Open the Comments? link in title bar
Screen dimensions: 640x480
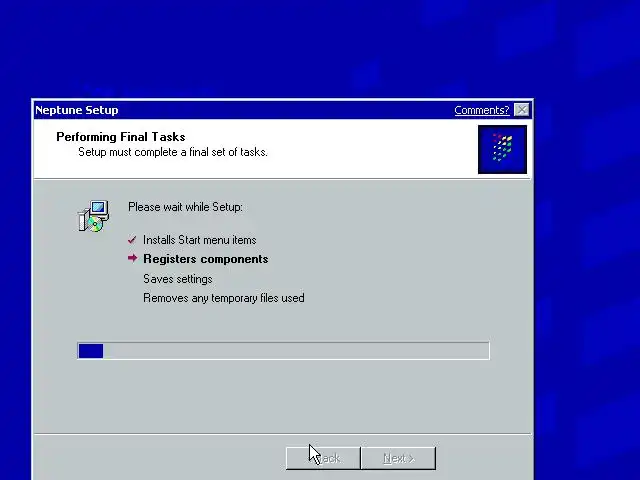(x=482, y=110)
